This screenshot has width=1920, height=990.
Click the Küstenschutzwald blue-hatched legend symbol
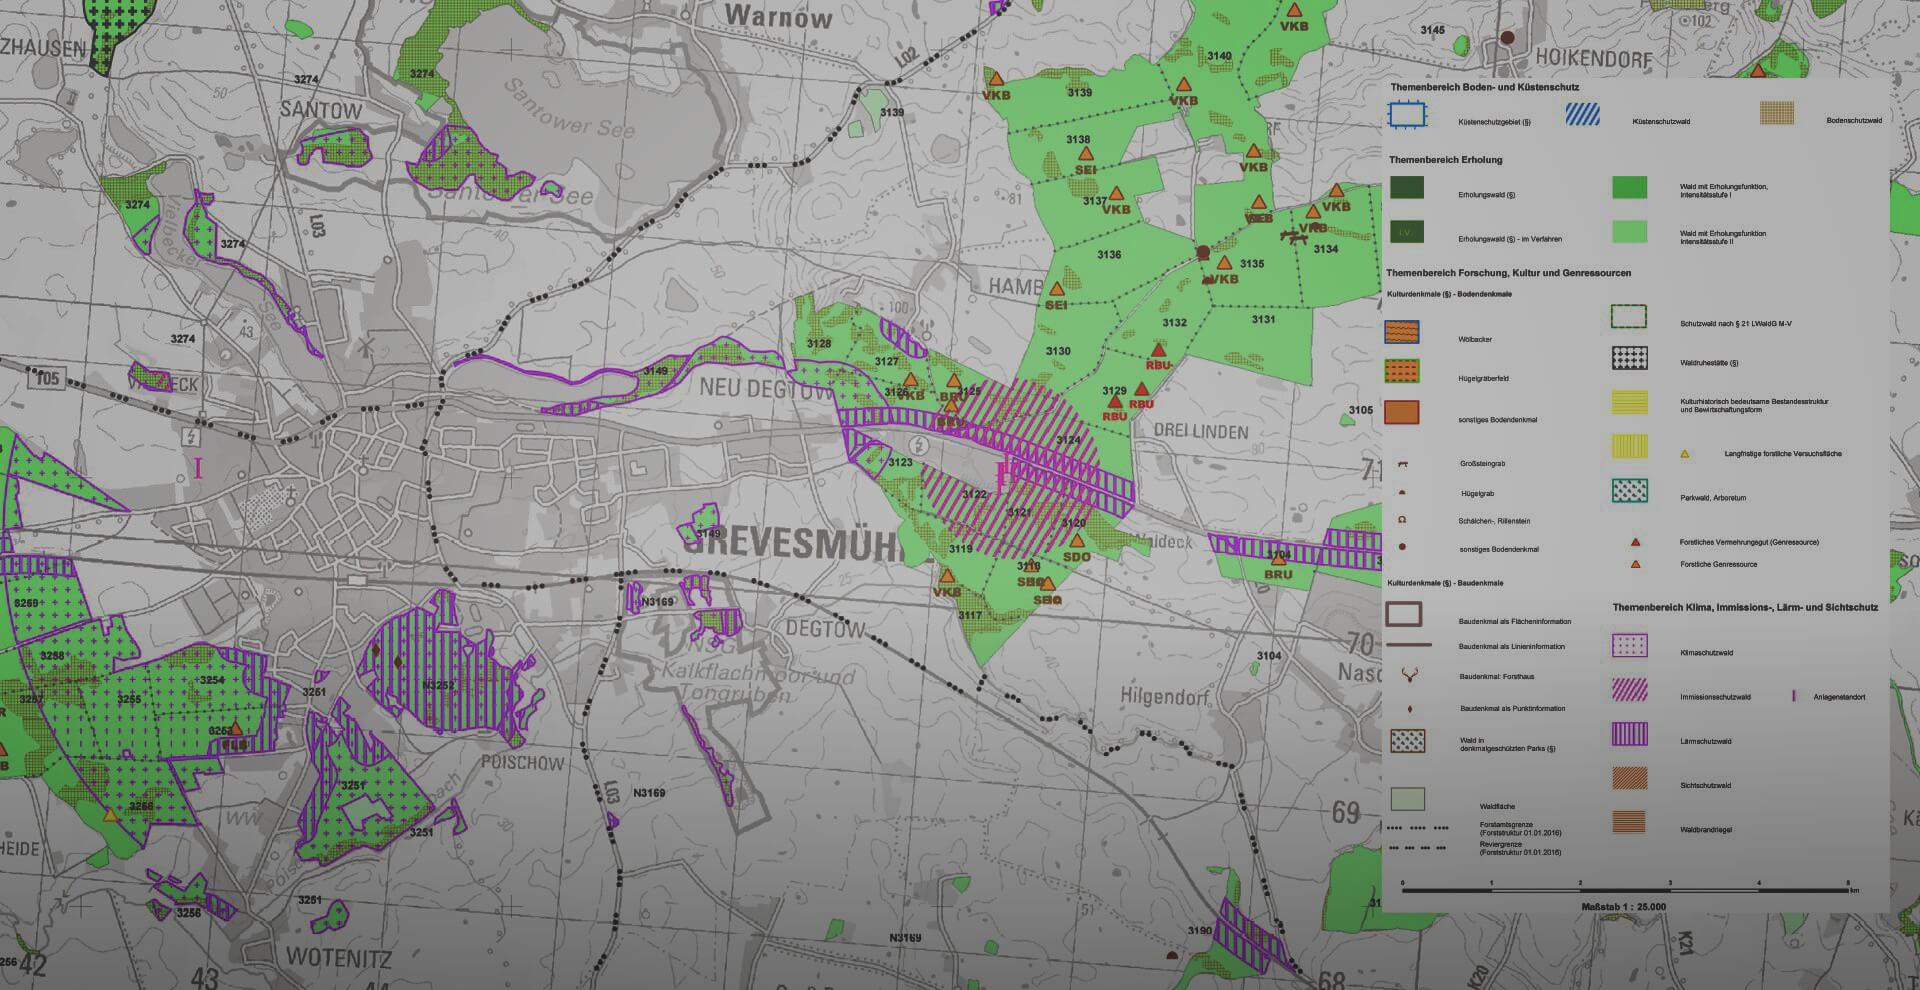pyautogui.click(x=1582, y=114)
